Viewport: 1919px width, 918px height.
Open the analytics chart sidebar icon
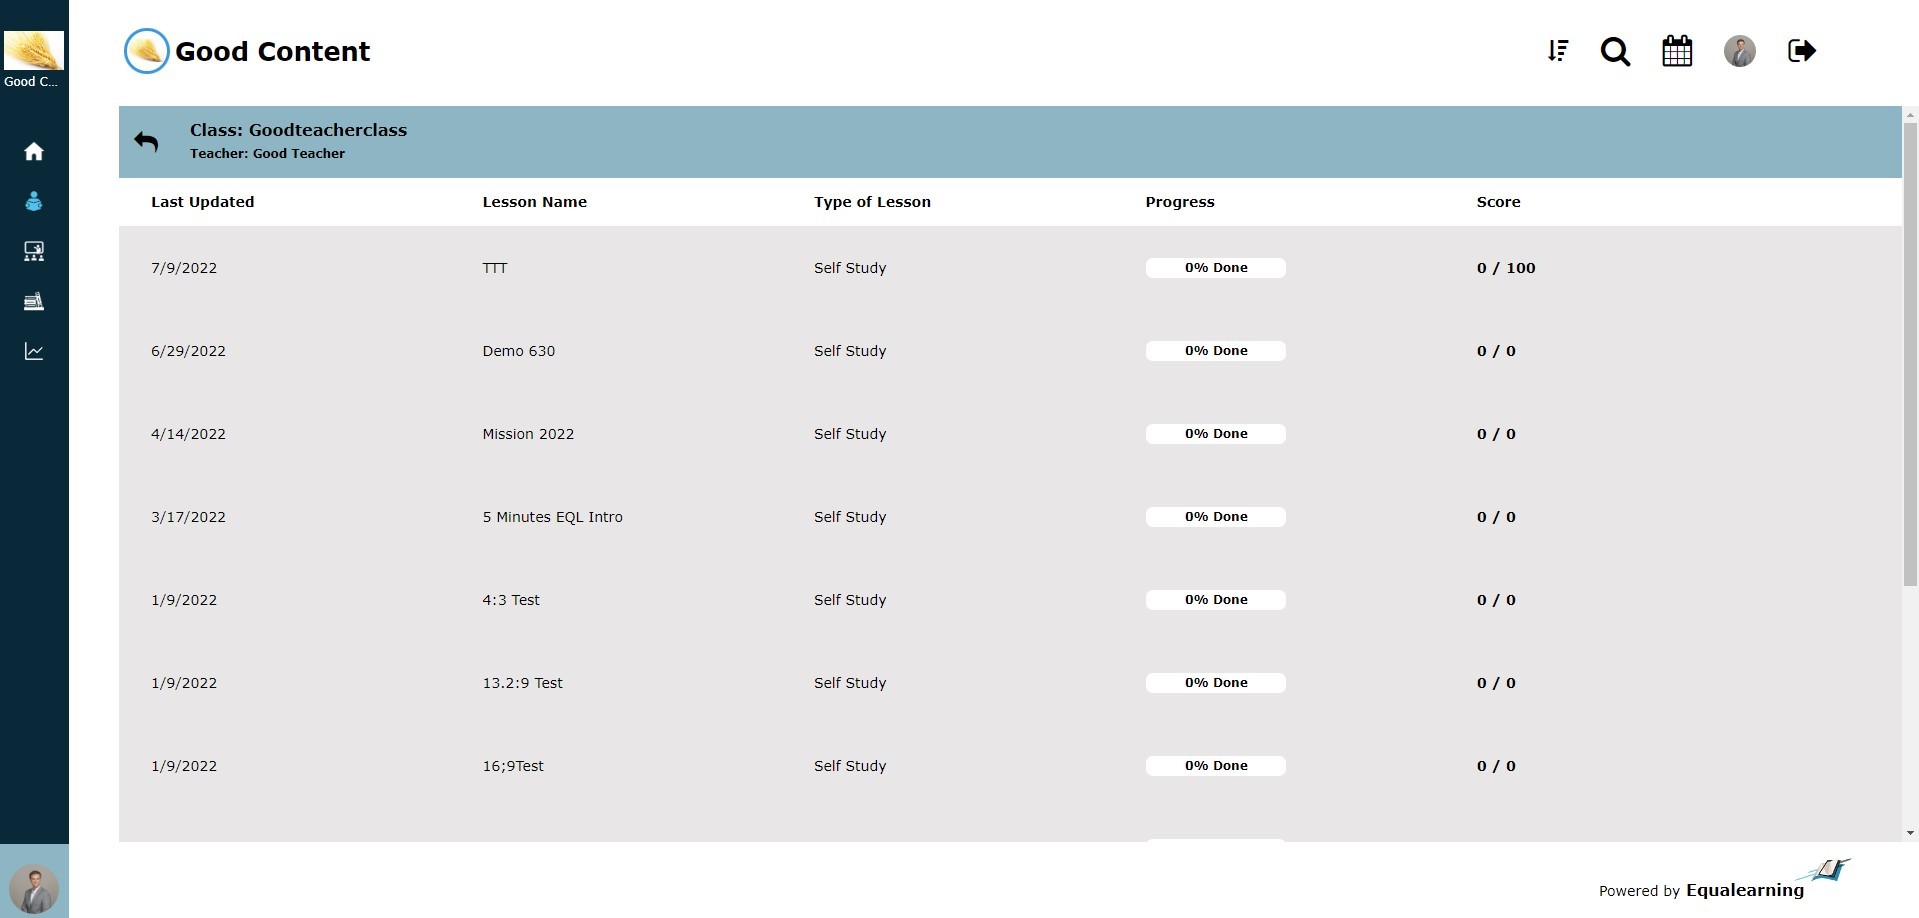[x=34, y=351]
